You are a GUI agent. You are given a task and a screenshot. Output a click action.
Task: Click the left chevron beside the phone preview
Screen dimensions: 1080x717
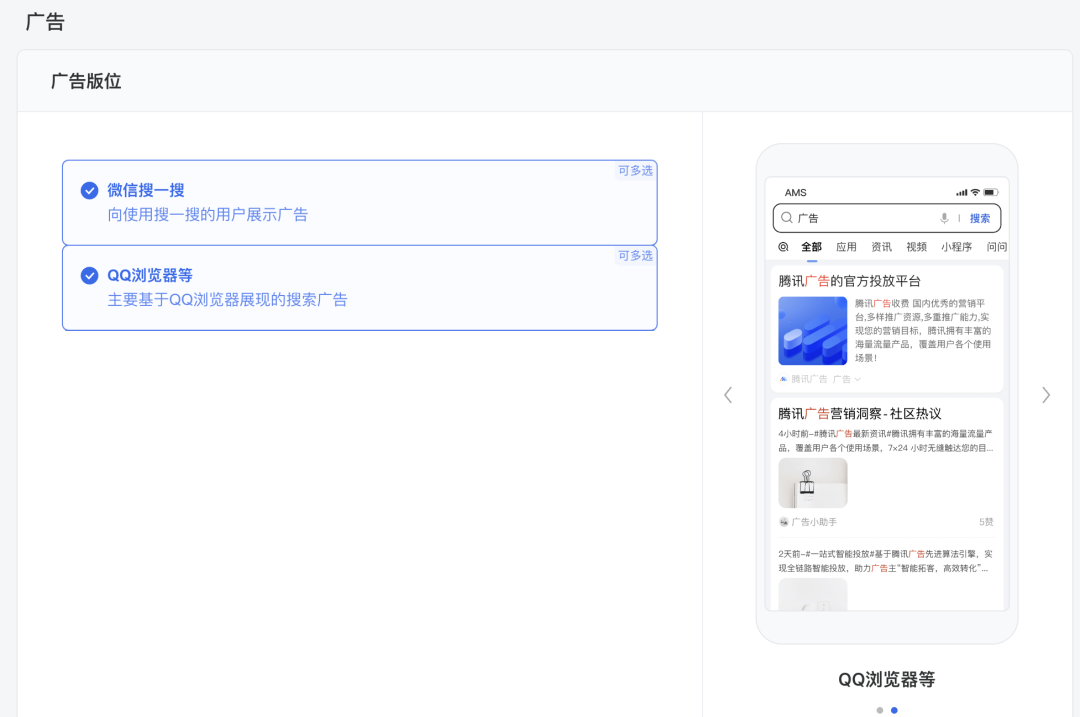click(x=728, y=395)
